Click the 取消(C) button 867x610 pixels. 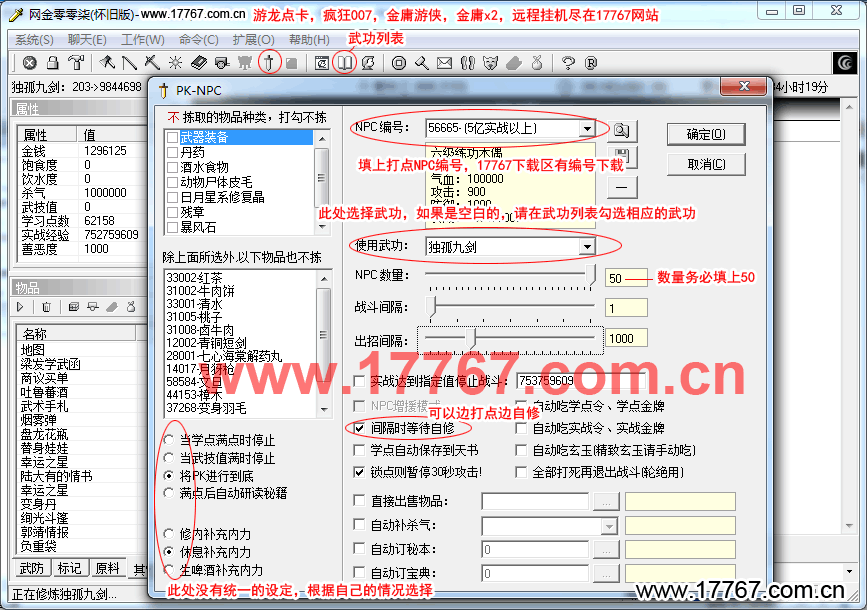pyautogui.click(x=706, y=164)
